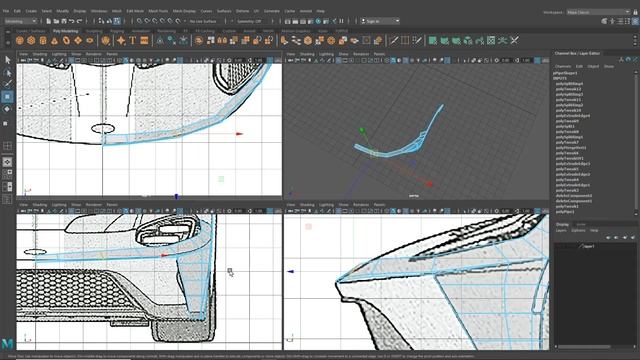Image resolution: width=640 pixels, height=360 pixels.
Task: Click the New Scene icon
Action: tap(49, 21)
